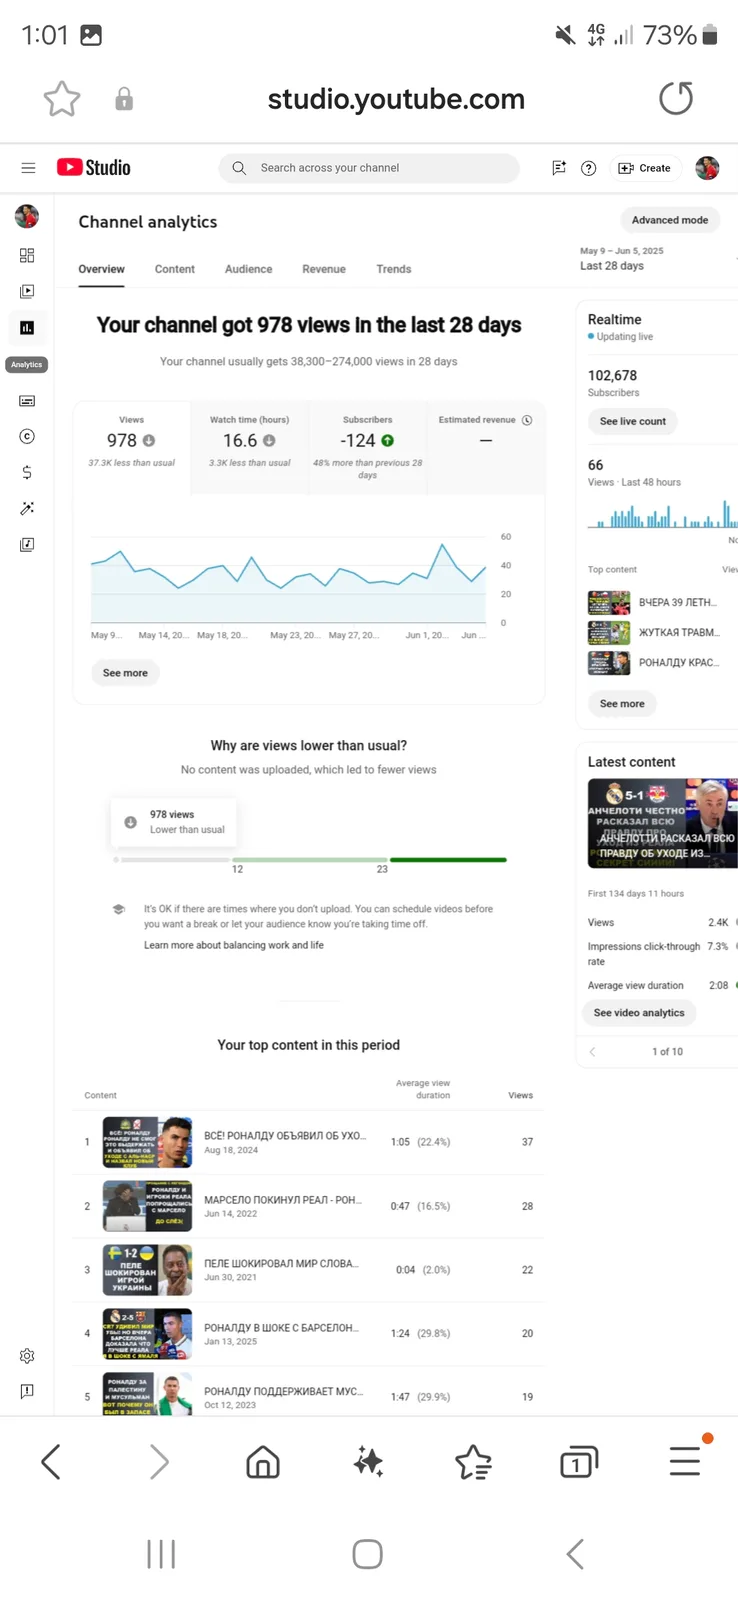Go to Dashboard from sidebar icon
The width and height of the screenshot is (738, 1600).
27,256
